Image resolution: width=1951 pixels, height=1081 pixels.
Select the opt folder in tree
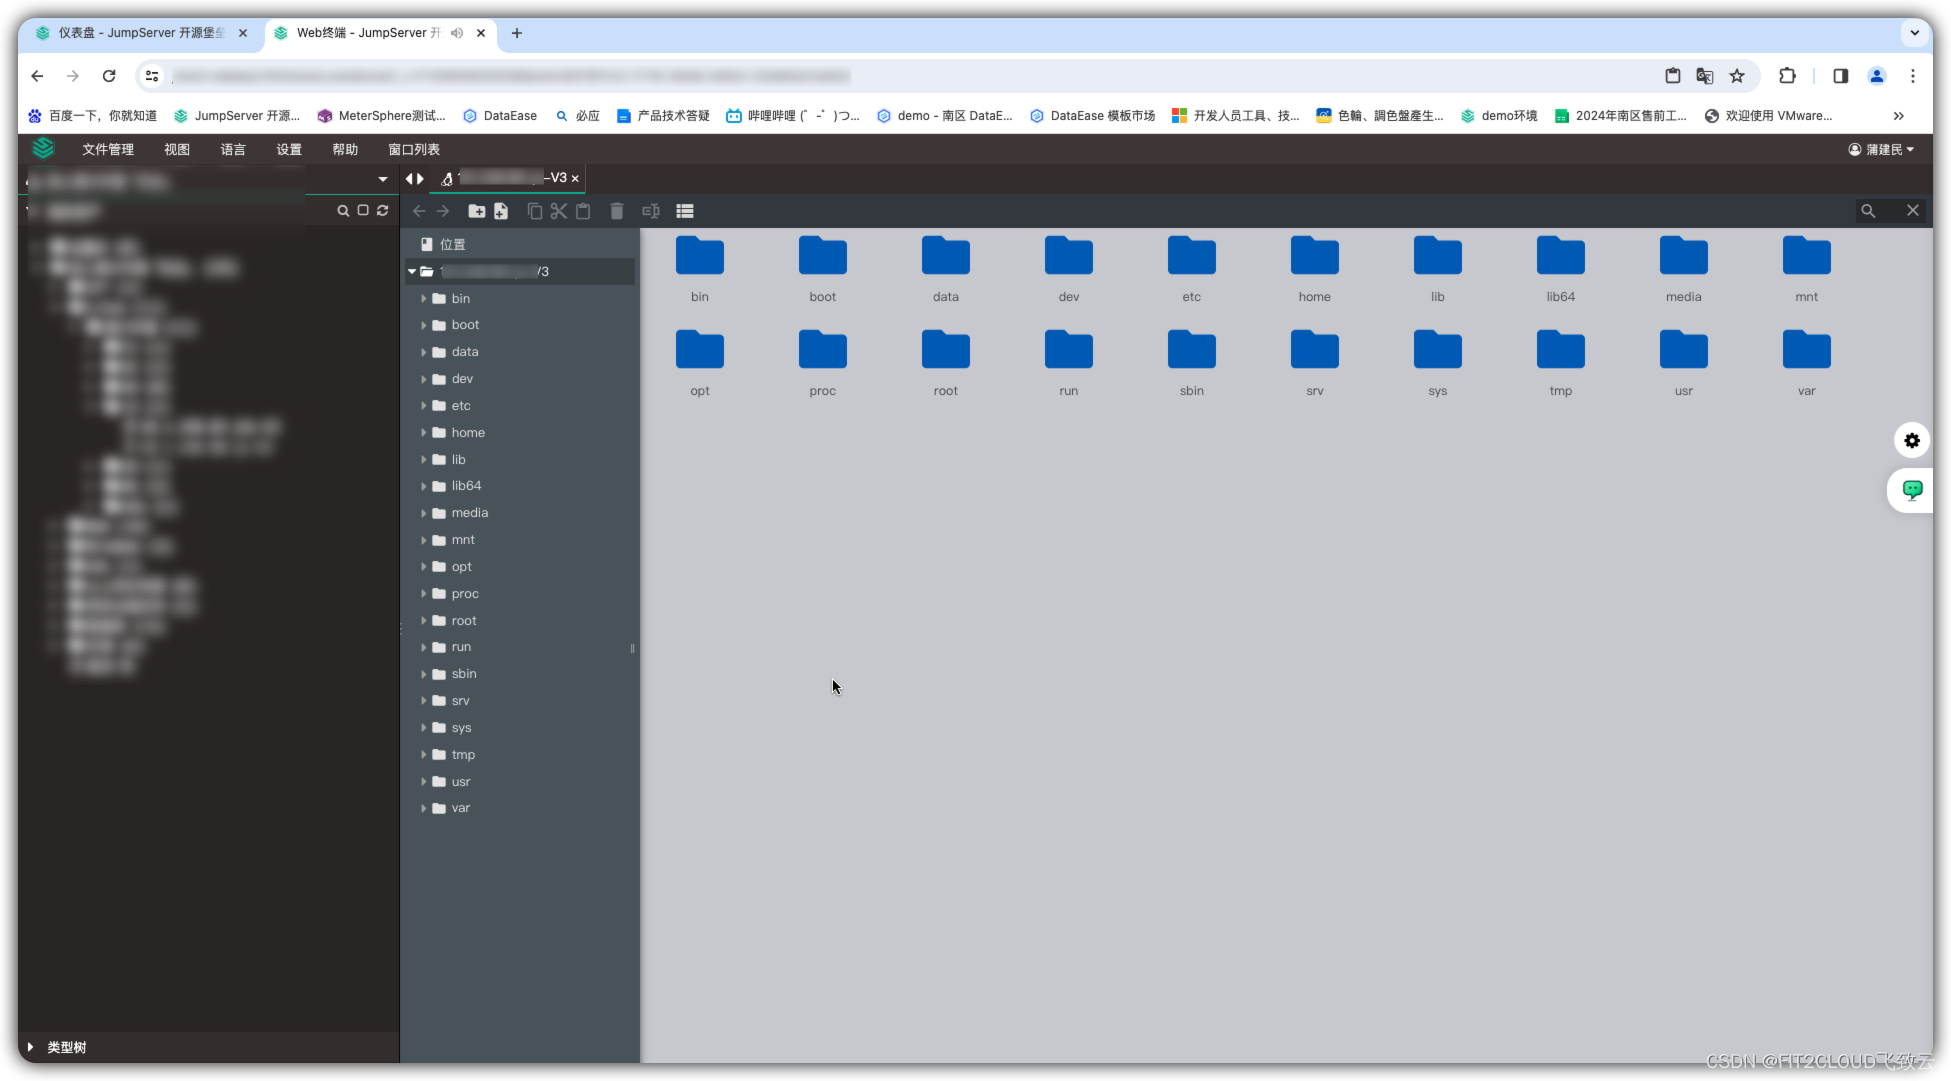pyautogui.click(x=461, y=567)
